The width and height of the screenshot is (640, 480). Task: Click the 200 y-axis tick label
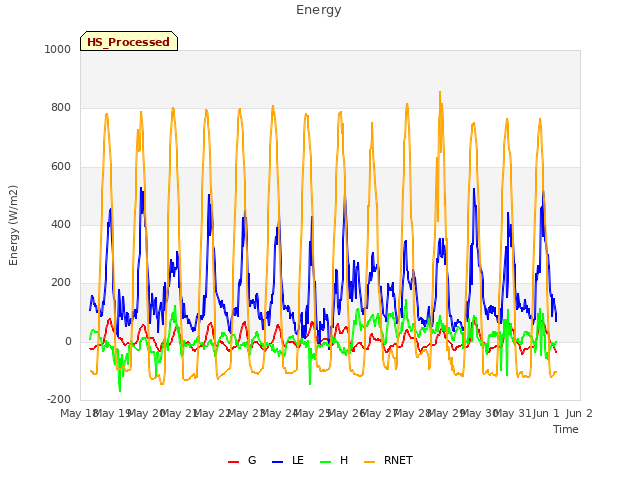pyautogui.click(x=61, y=282)
